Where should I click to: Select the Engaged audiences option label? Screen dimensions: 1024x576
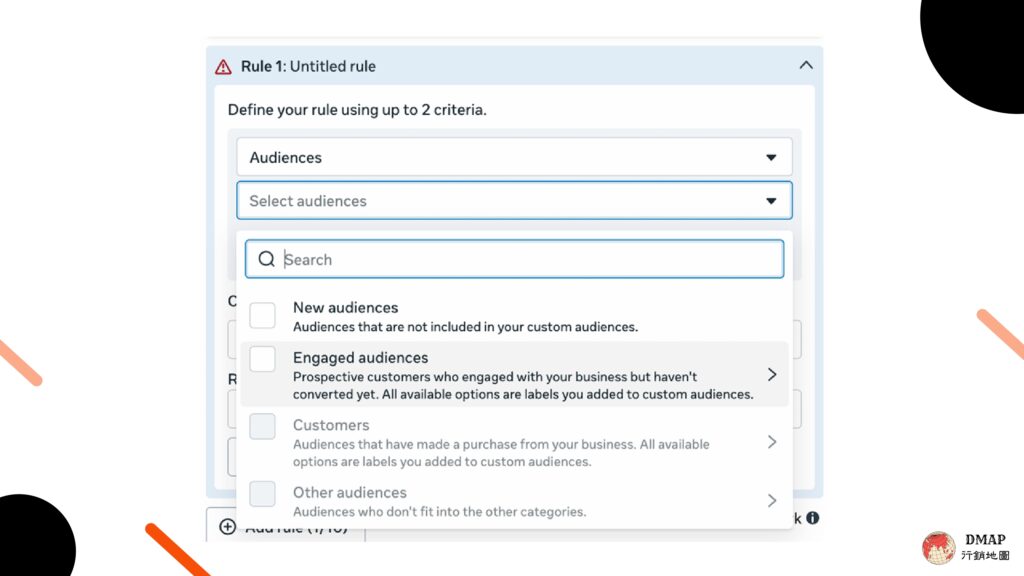tap(360, 358)
